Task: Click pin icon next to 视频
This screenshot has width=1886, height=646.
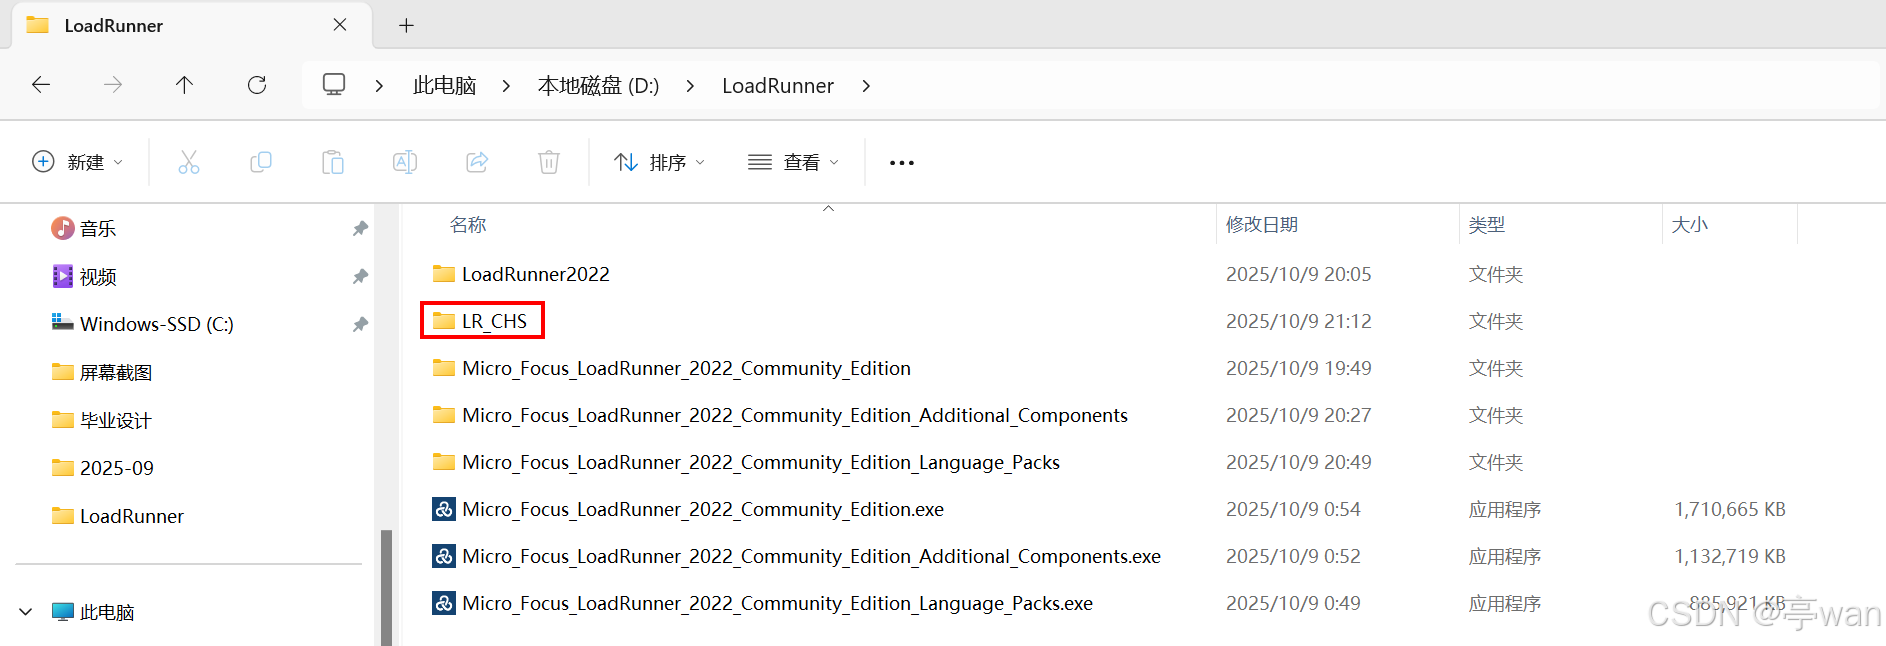Action: click(360, 276)
